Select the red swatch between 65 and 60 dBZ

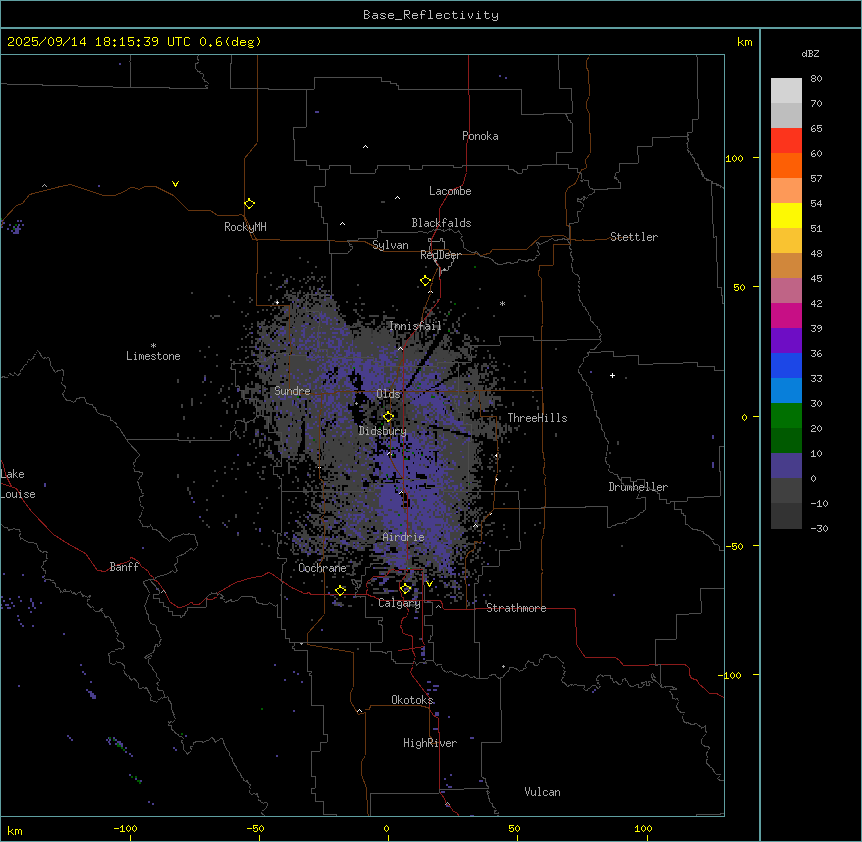pos(786,141)
